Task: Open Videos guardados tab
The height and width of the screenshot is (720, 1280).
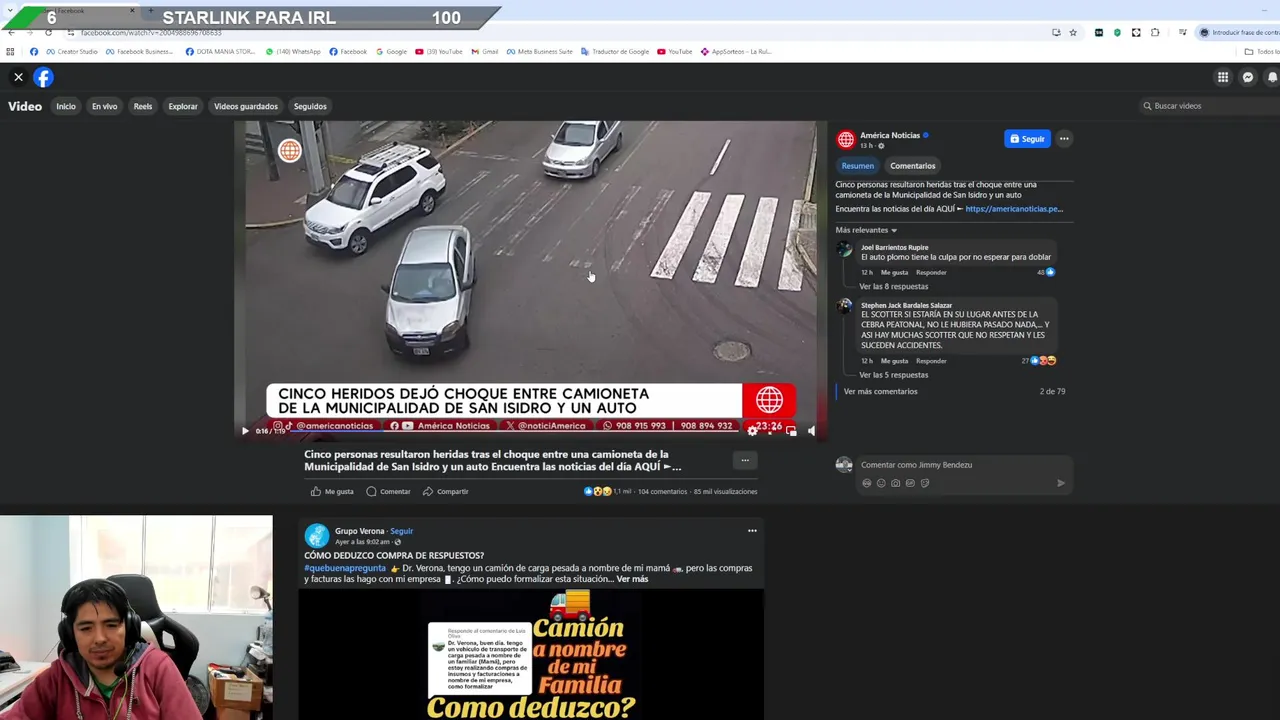Action: 246,106
